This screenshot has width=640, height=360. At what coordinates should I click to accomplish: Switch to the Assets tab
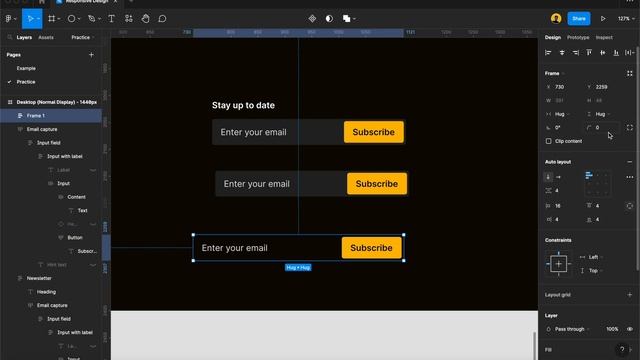tap(46, 37)
